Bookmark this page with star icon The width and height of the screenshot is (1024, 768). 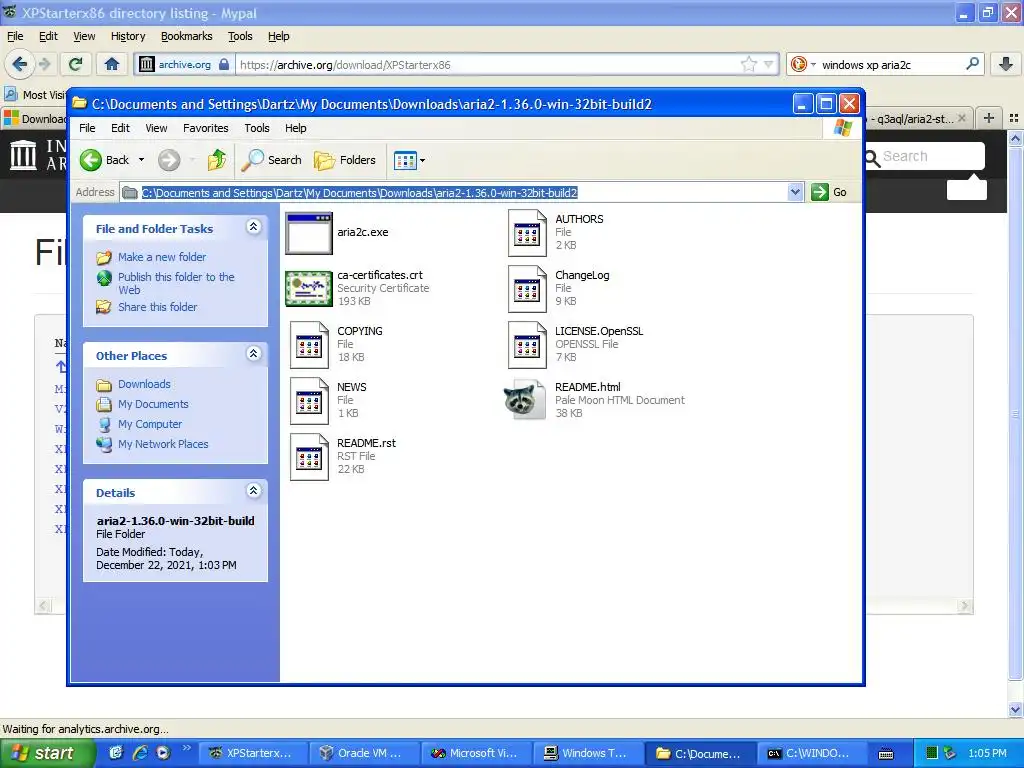pyautogui.click(x=748, y=64)
